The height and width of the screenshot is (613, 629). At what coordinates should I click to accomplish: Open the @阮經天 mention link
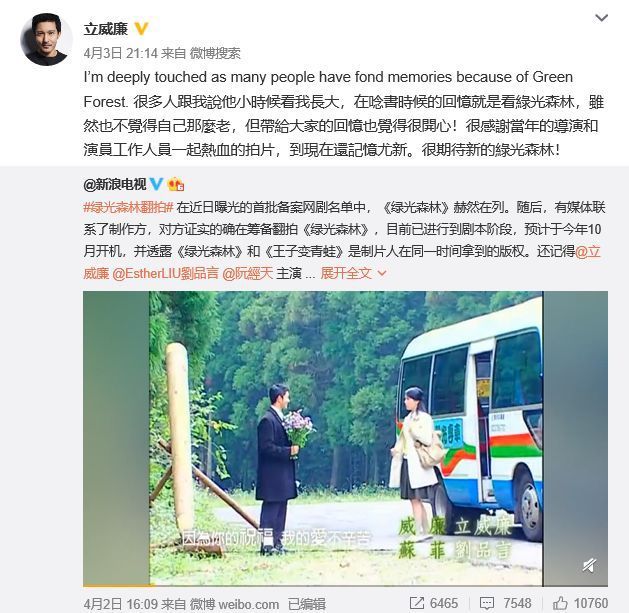coord(248,274)
